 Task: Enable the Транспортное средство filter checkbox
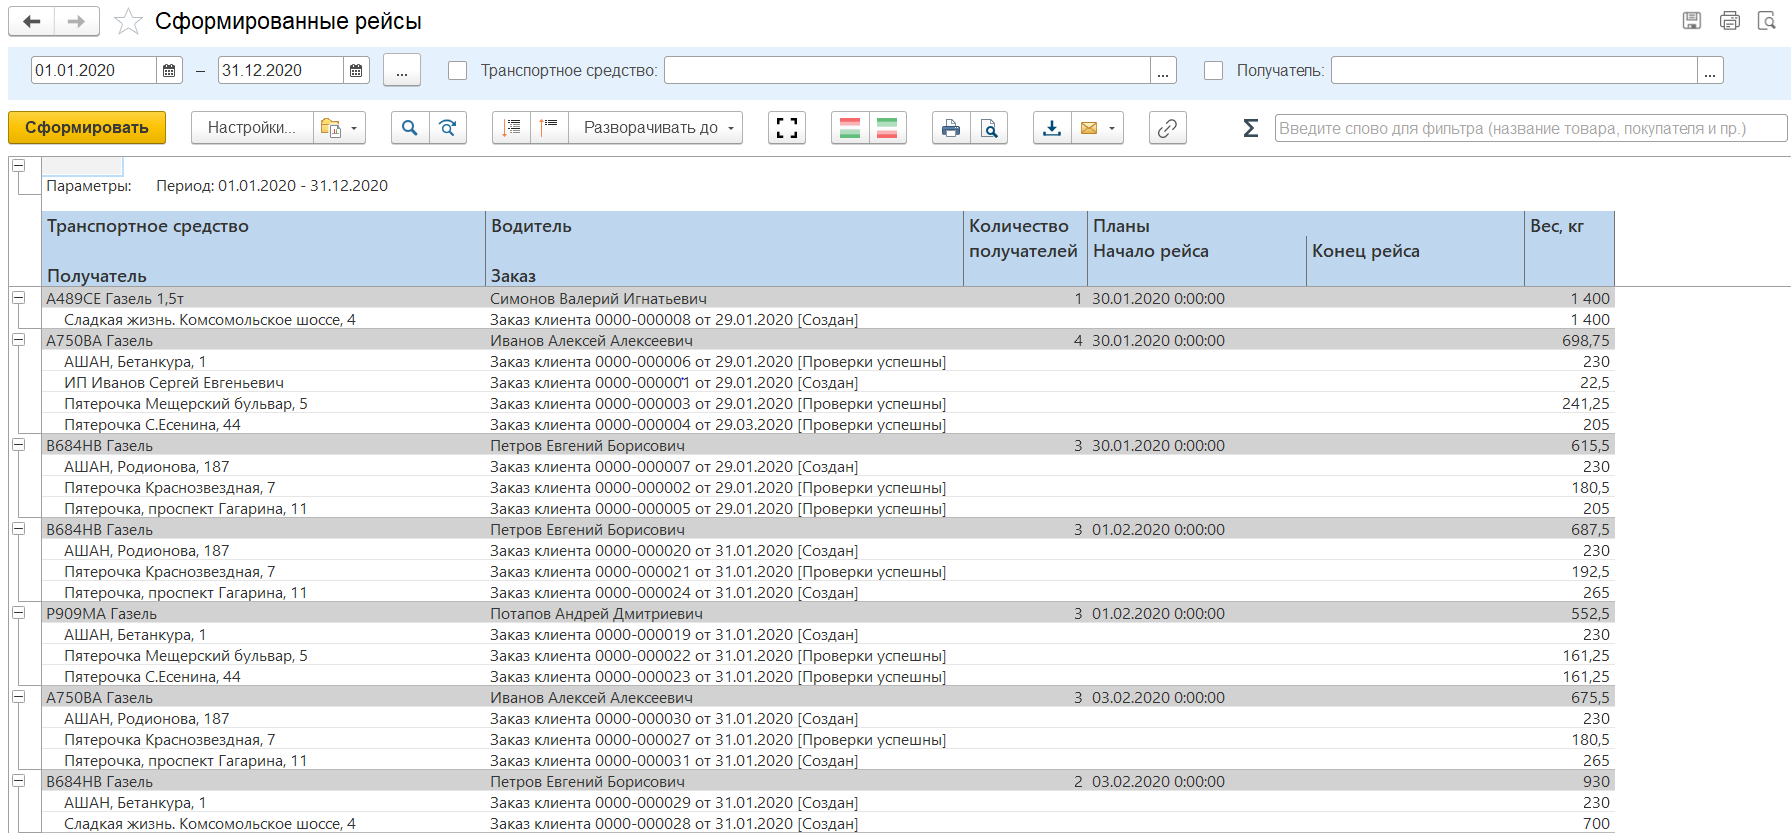458,71
